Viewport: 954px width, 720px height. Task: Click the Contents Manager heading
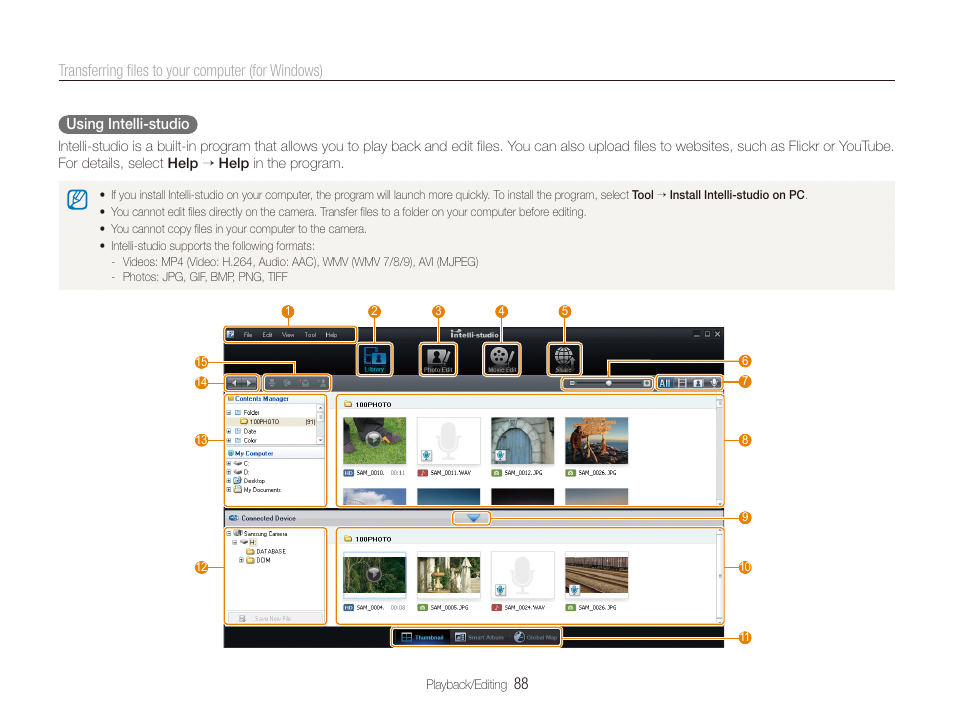262,399
